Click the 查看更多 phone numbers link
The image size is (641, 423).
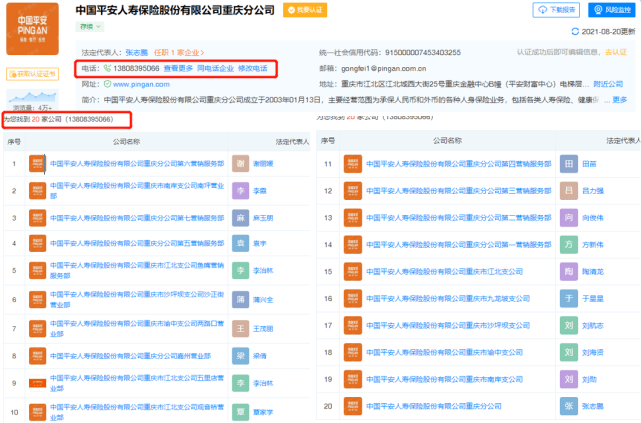[178, 68]
